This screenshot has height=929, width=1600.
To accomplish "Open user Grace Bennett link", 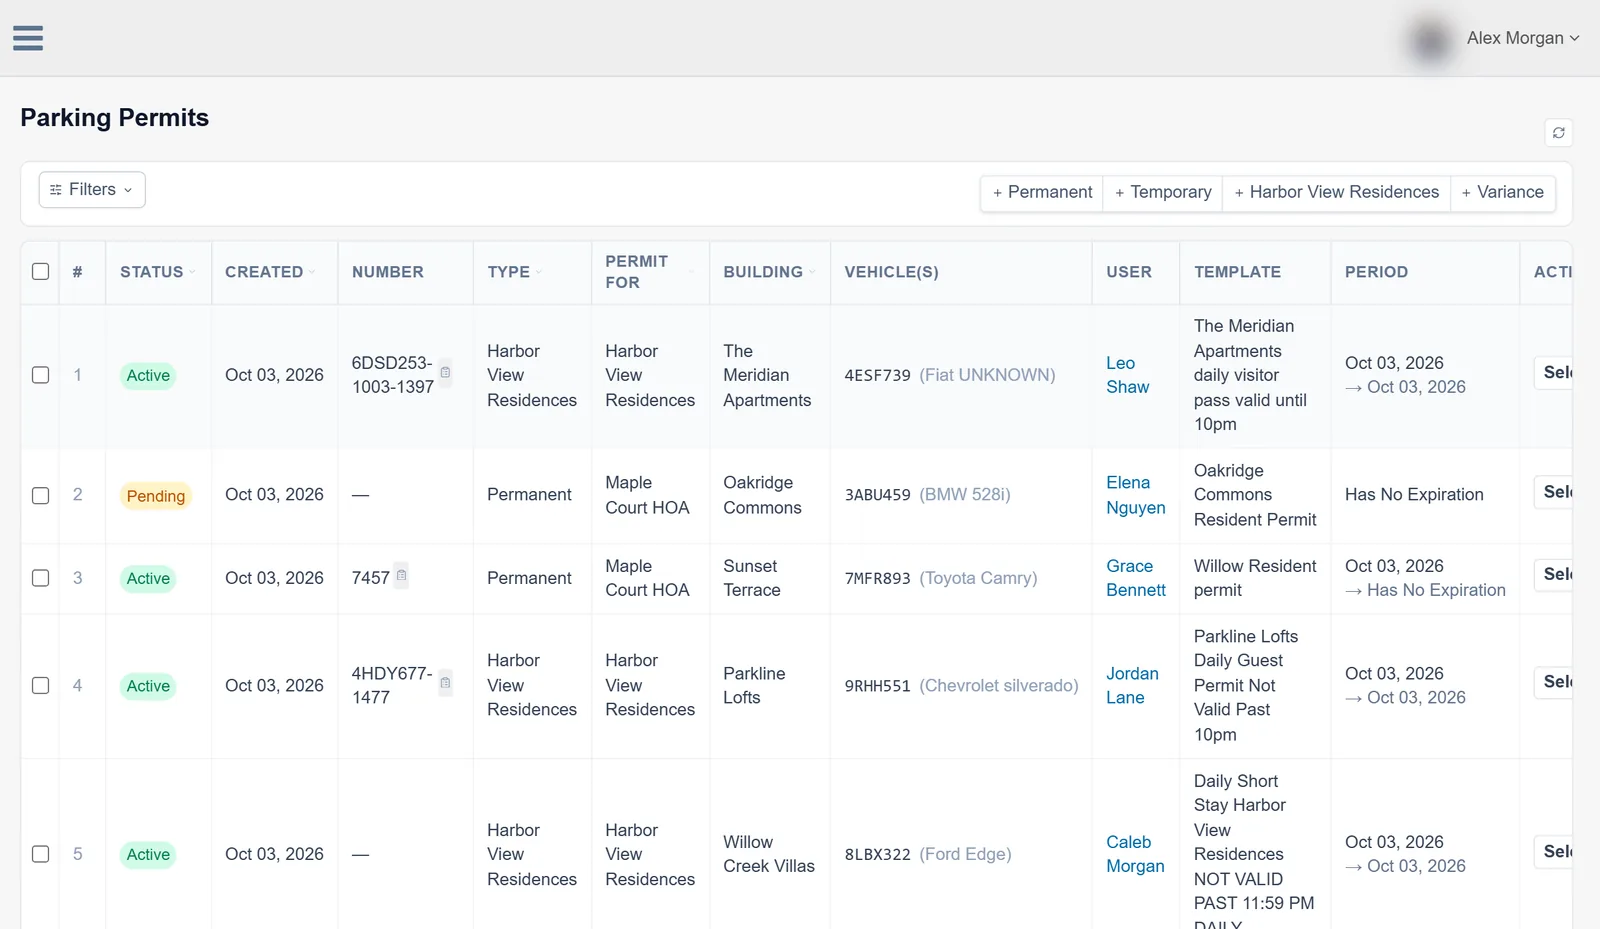I will pos(1135,578).
